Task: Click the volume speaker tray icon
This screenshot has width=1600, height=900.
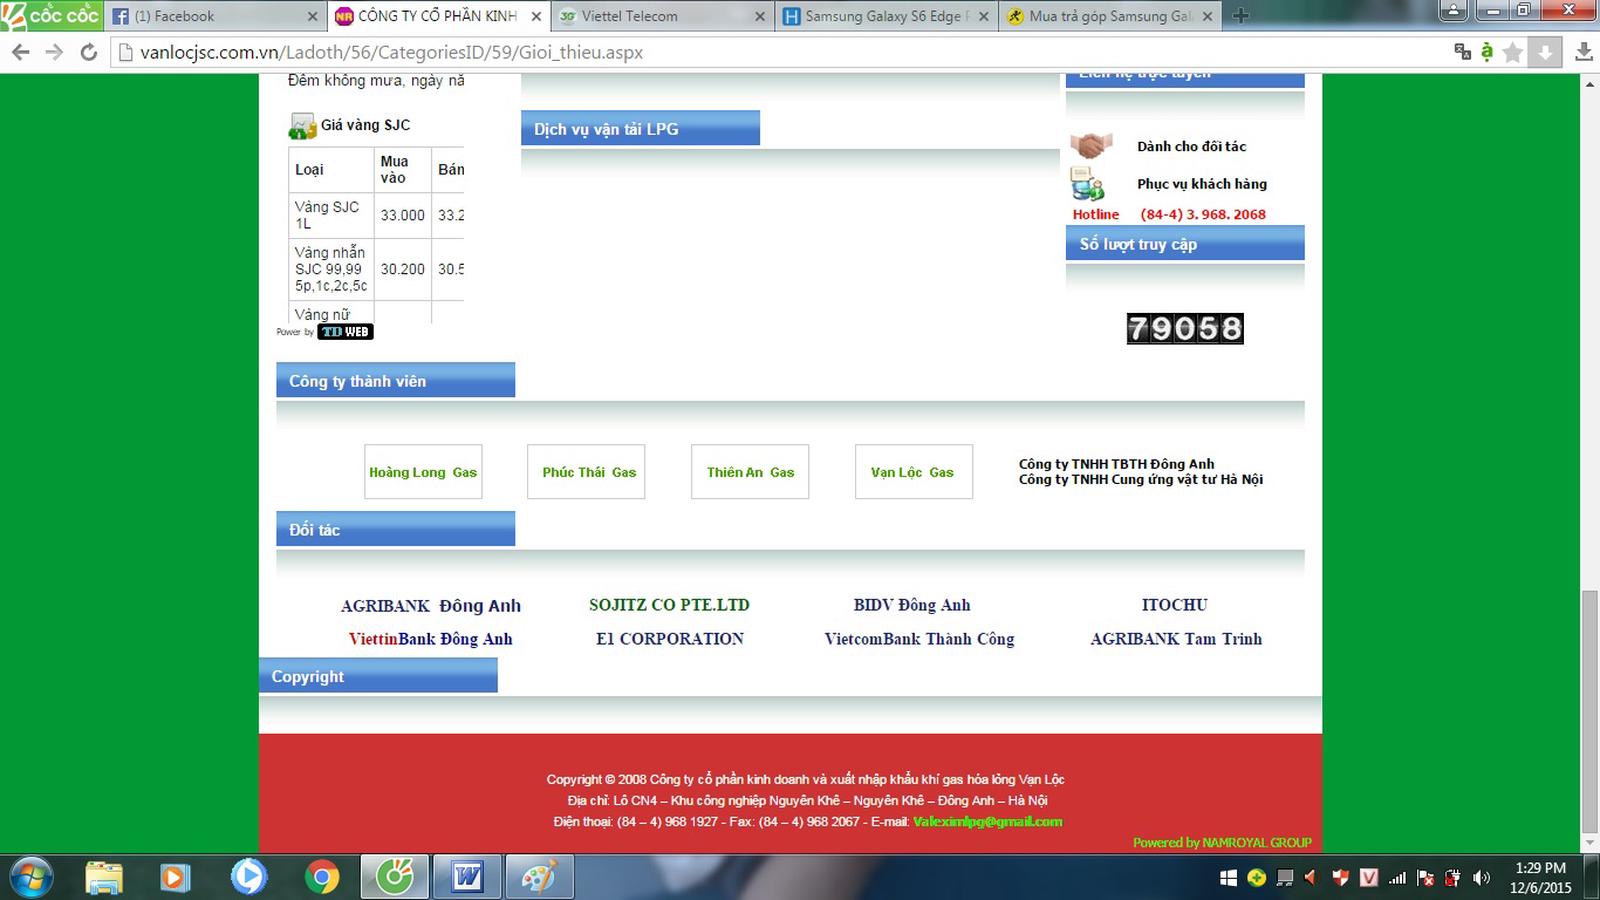Action: (x=1481, y=878)
